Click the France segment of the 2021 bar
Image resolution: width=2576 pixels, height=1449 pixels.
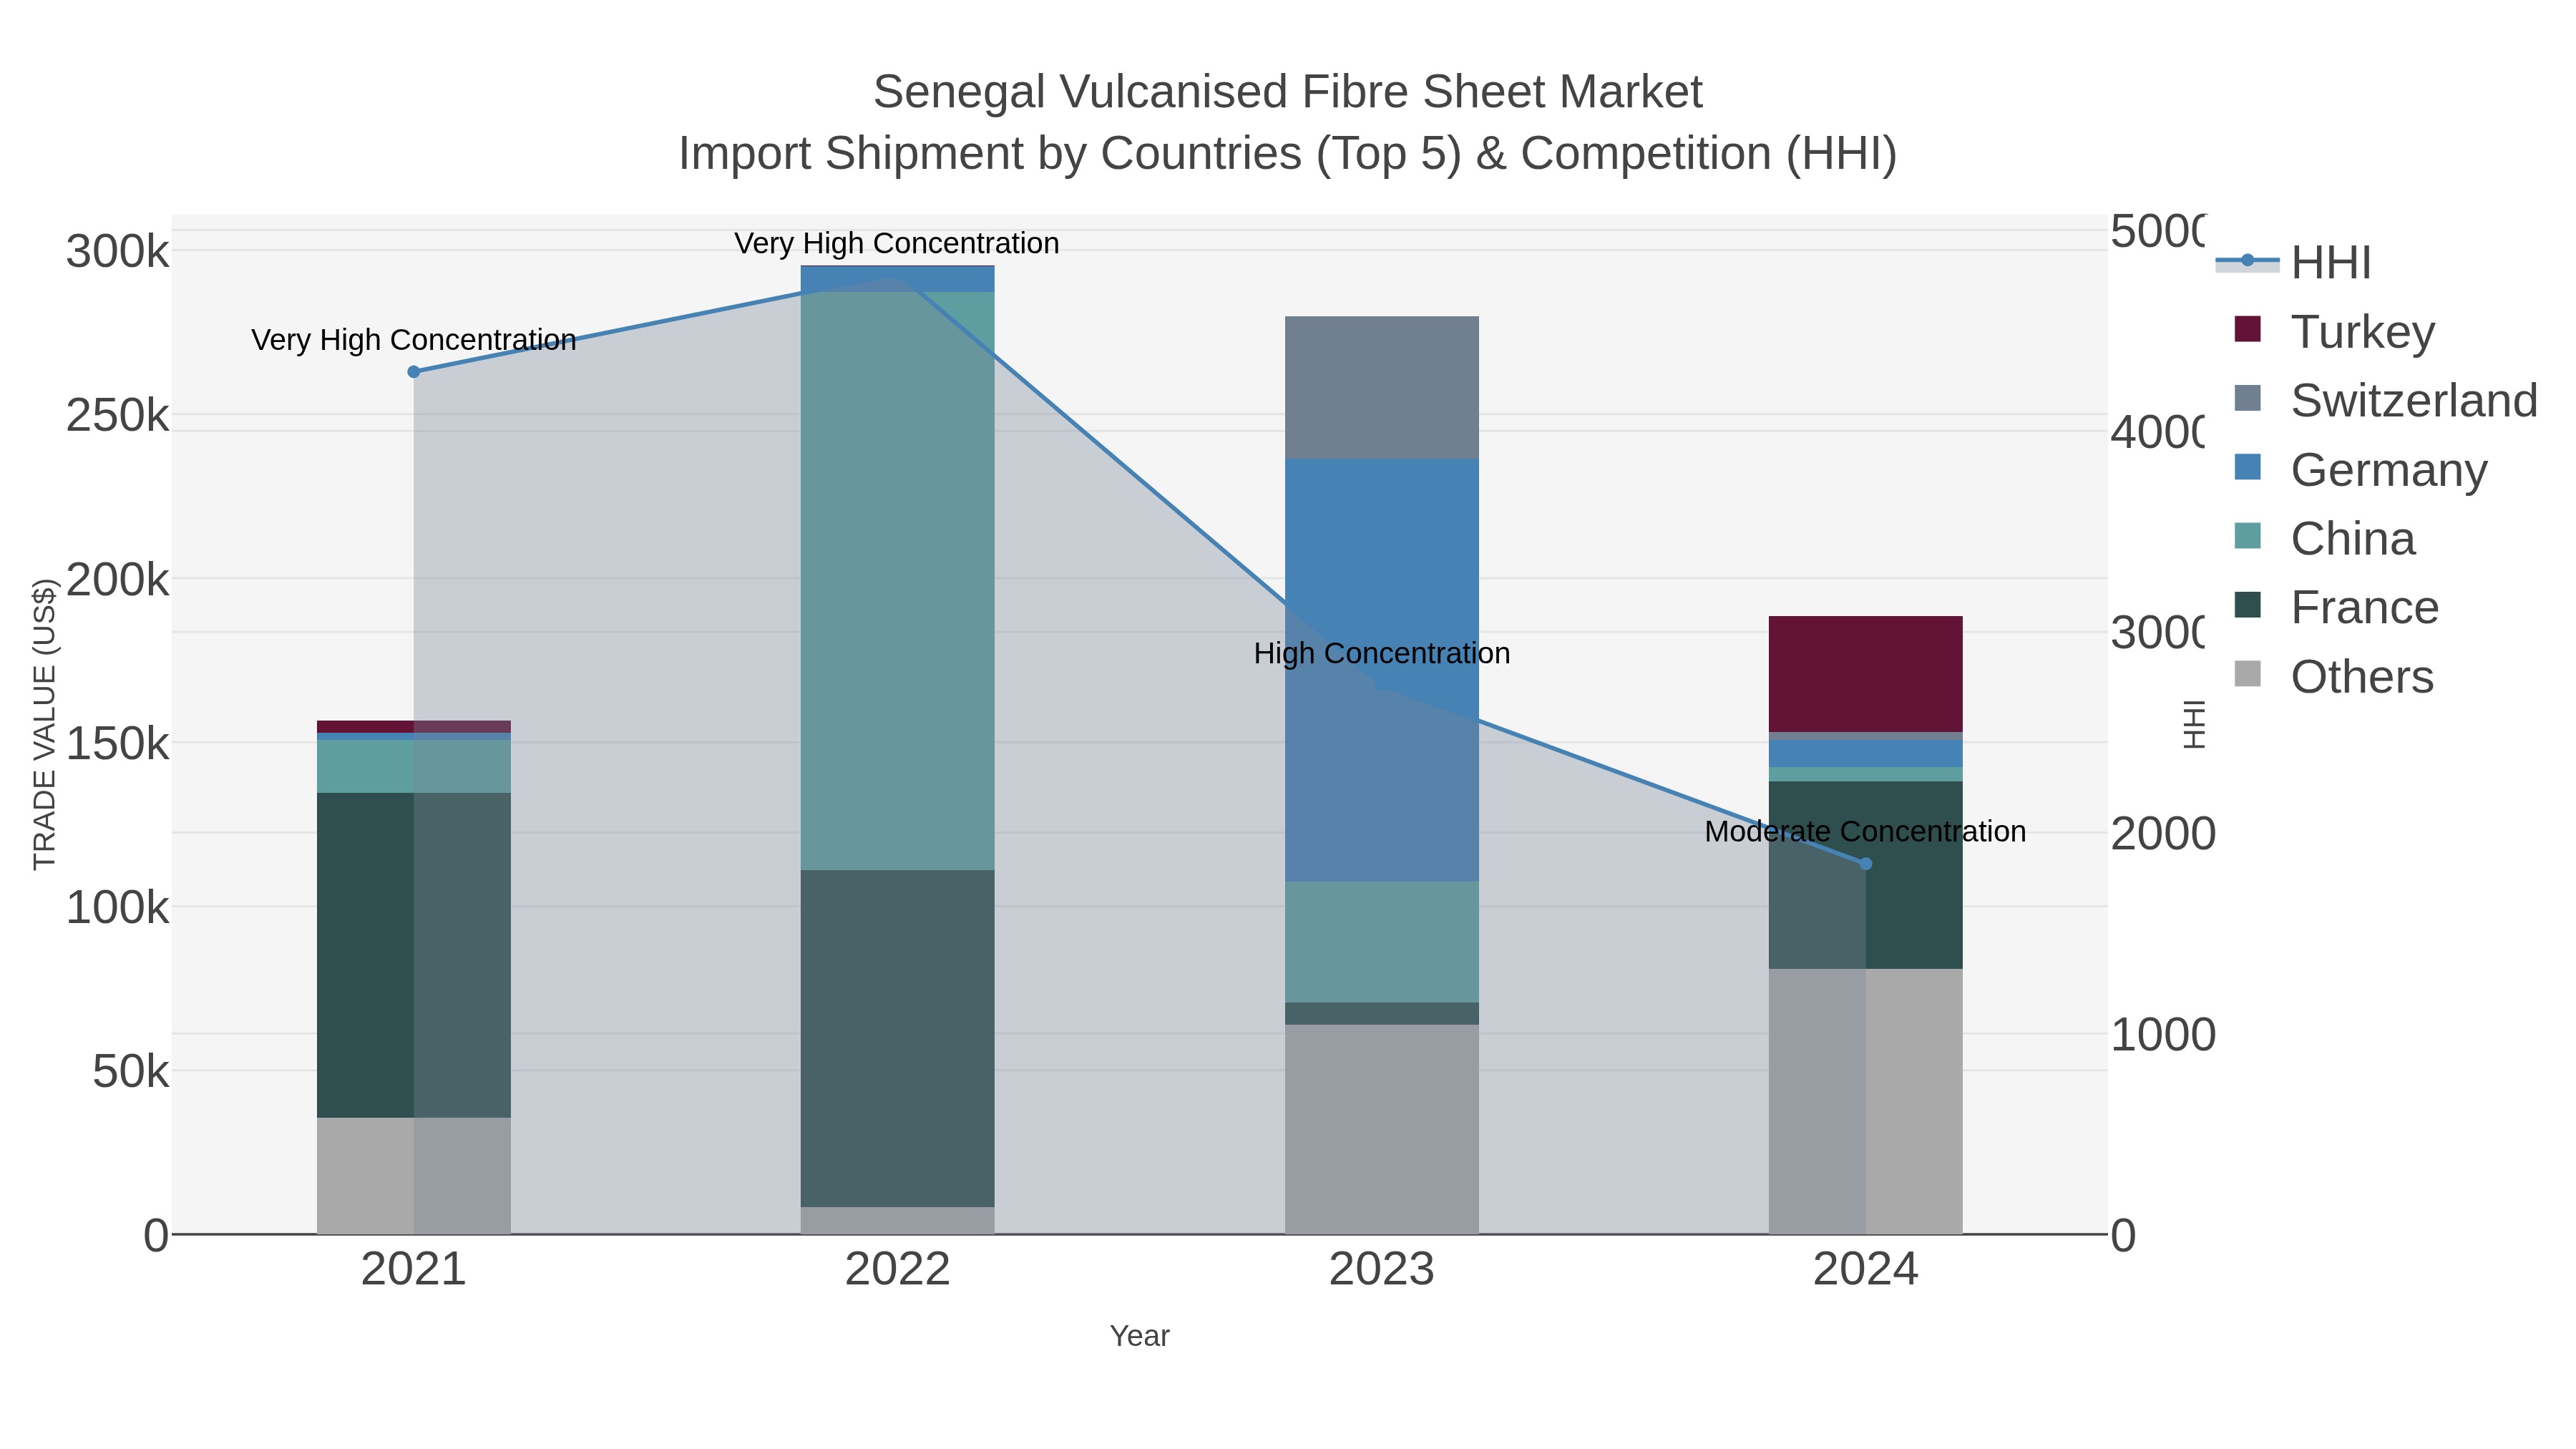click(414, 956)
